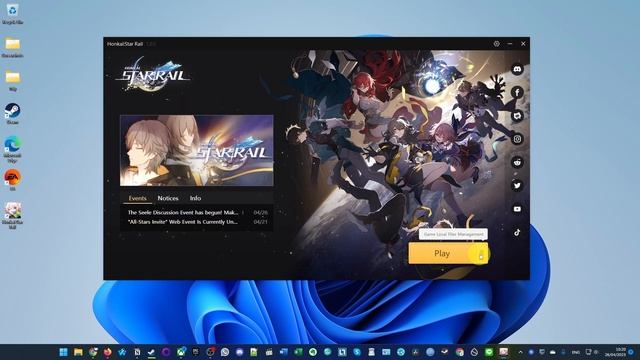Image resolution: width=640 pixels, height=360 pixels.
Task: Click the Play button
Action: coord(442,253)
